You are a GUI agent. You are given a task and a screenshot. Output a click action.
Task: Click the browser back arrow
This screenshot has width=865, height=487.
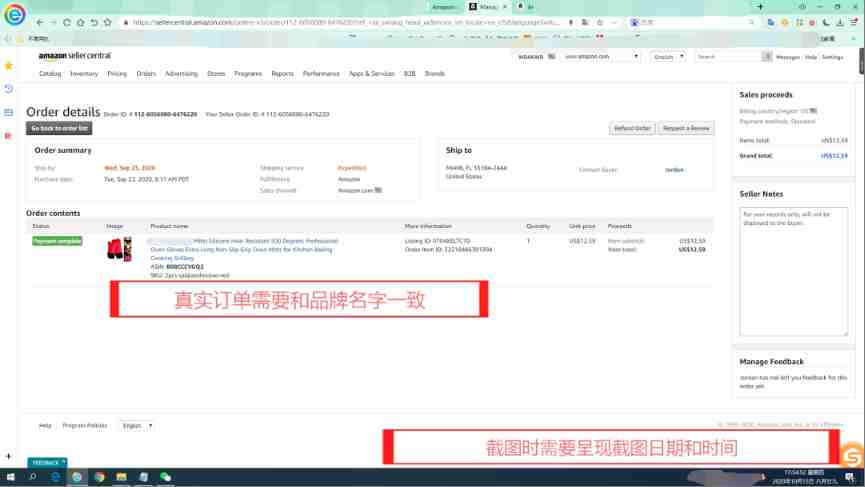pos(40,23)
